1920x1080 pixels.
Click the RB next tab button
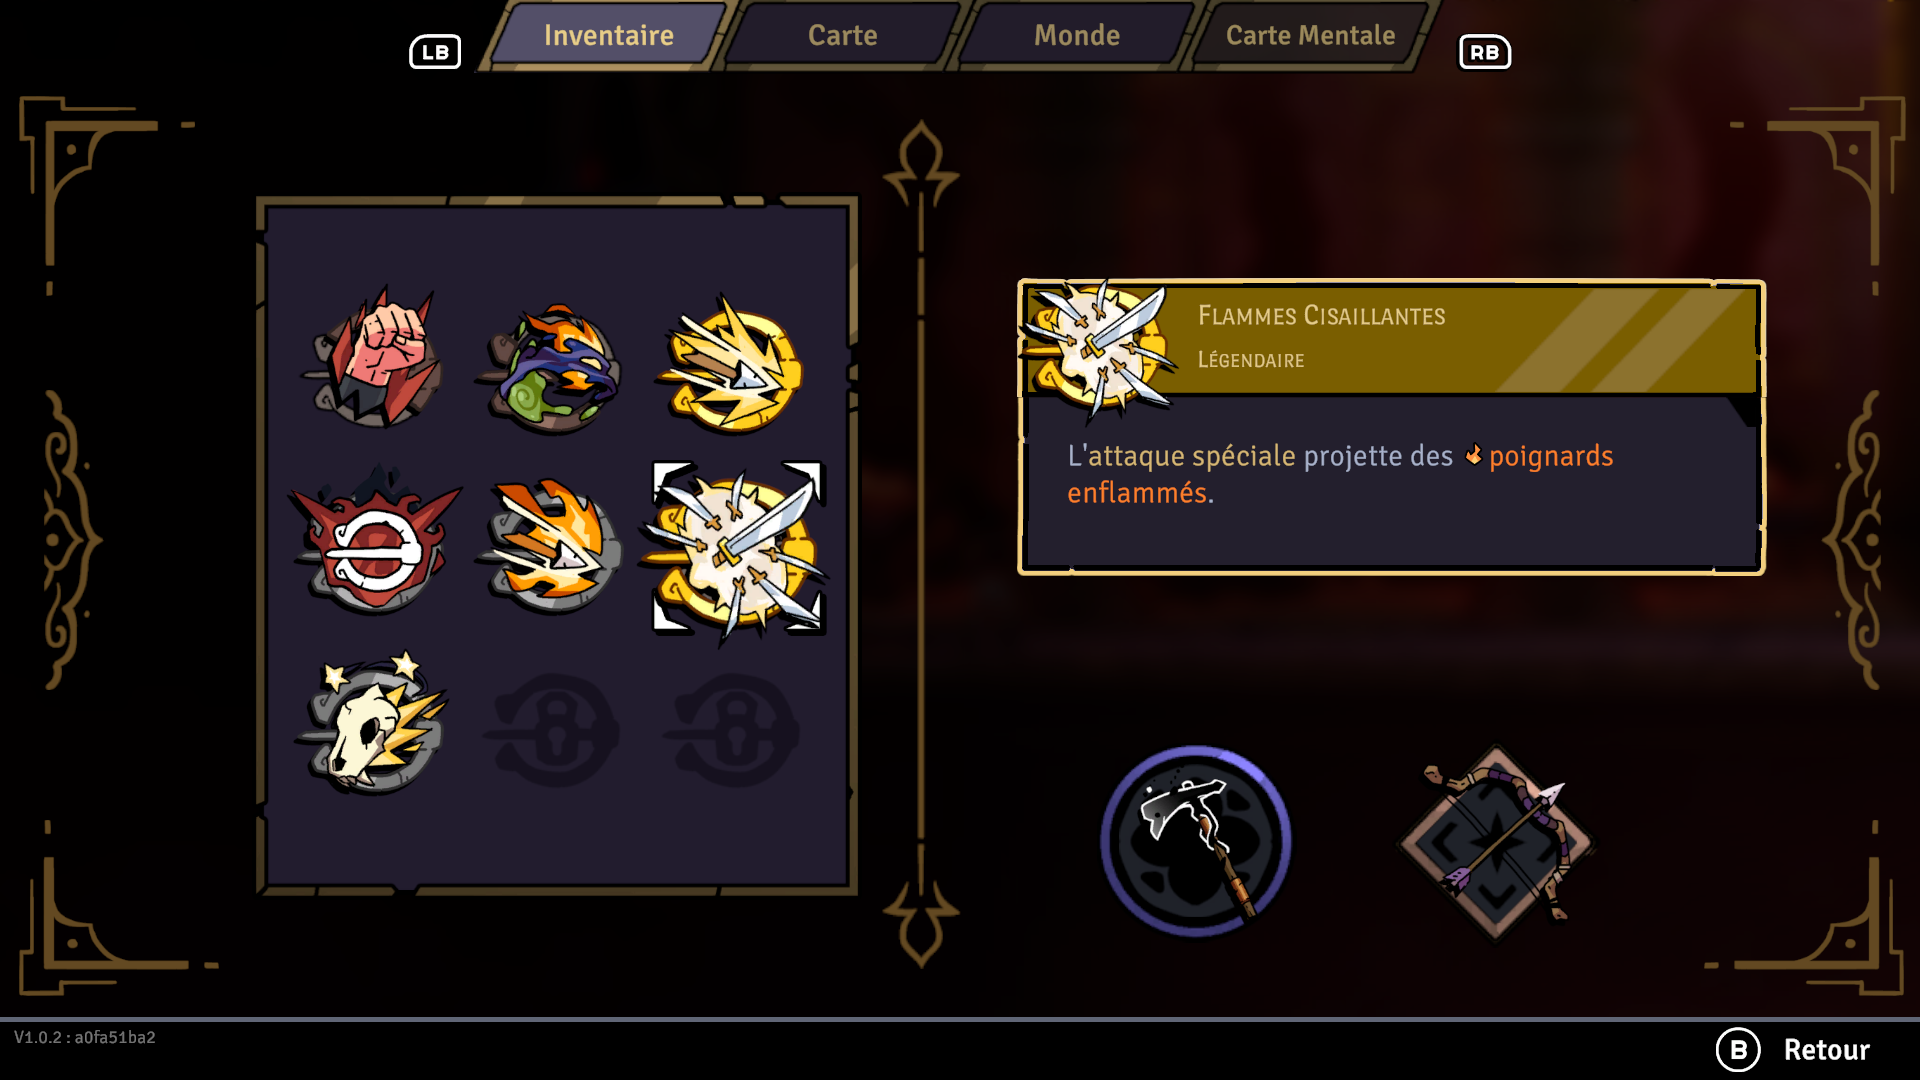pos(1484,52)
